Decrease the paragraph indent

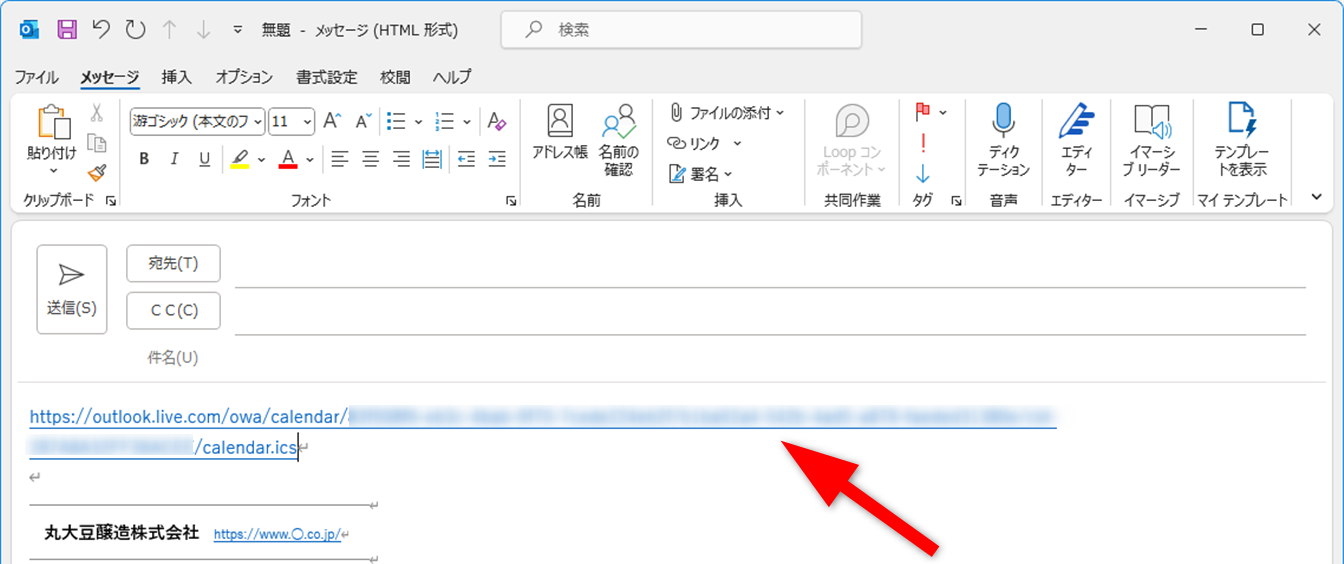(x=466, y=158)
